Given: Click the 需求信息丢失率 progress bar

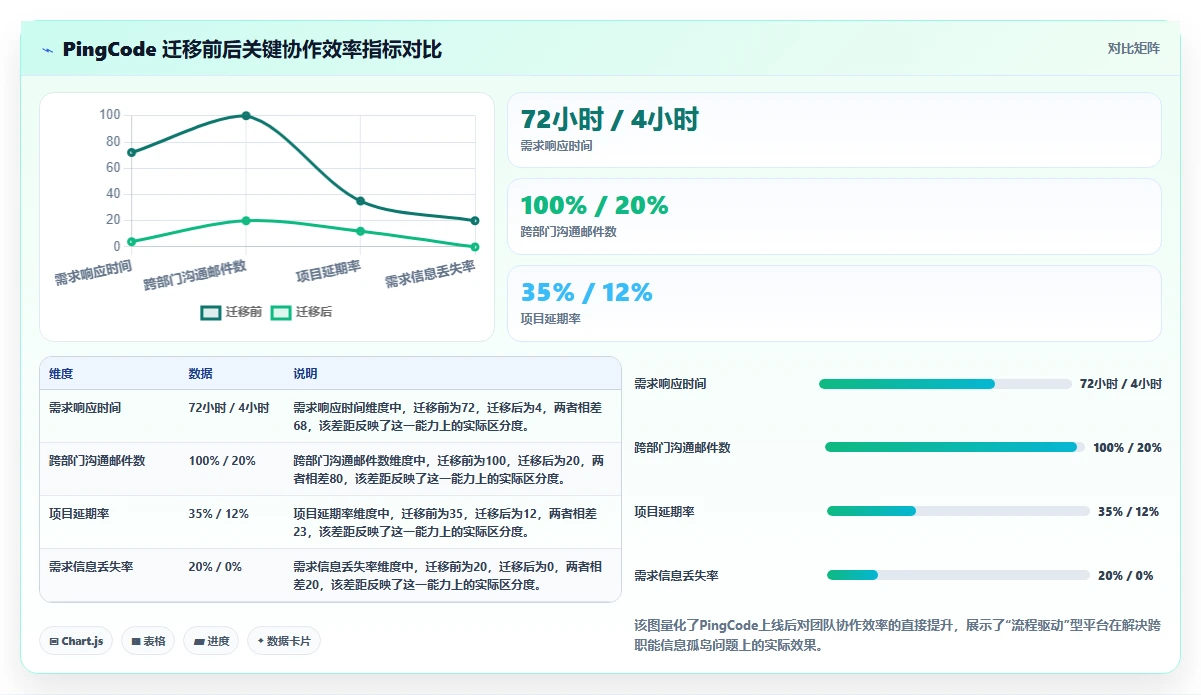Looking at the screenshot, I should click(x=958, y=576).
